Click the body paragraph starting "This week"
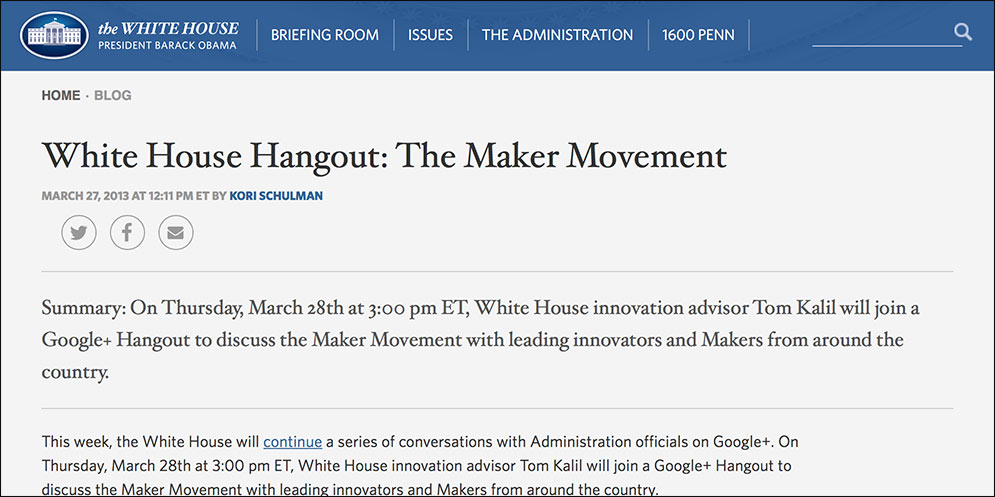The width and height of the screenshot is (995, 497). tap(420, 466)
